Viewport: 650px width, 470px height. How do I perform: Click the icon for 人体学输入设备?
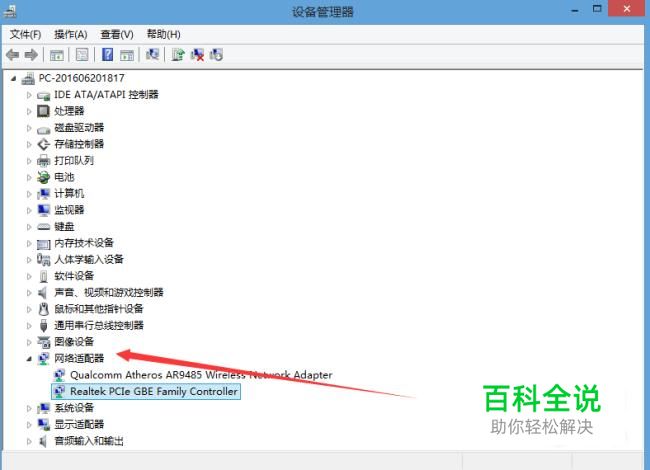(x=44, y=260)
